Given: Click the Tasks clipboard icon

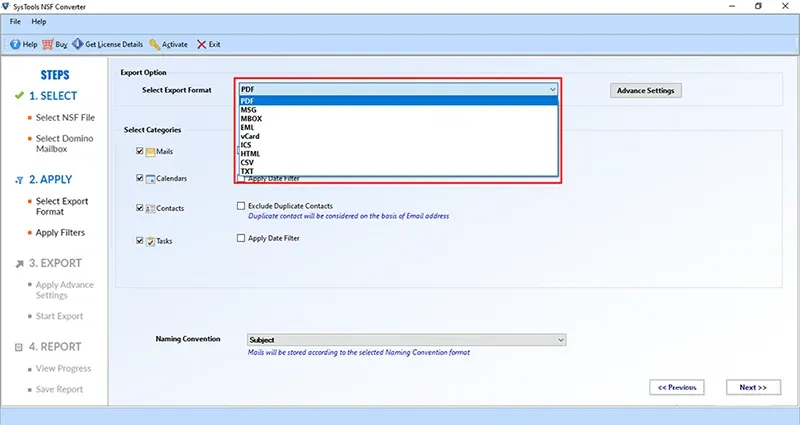Looking at the screenshot, I should 151,241.
